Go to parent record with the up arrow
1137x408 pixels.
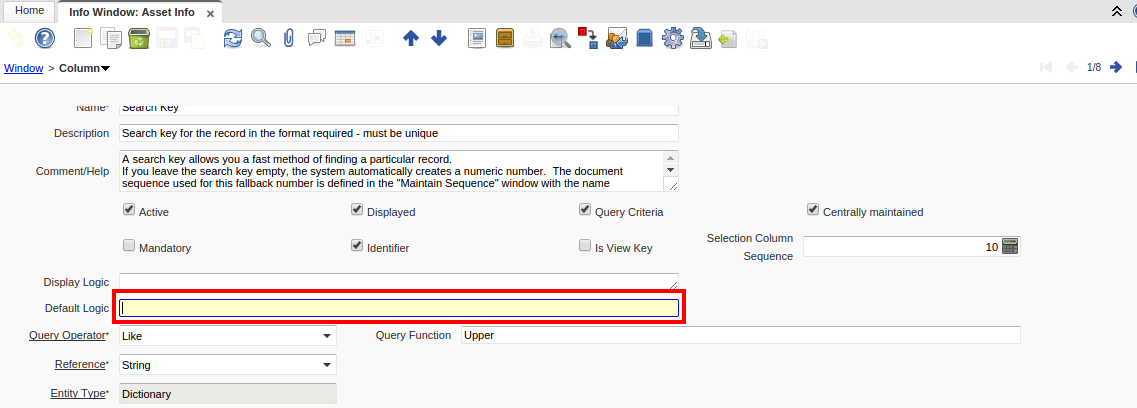[x=411, y=38]
